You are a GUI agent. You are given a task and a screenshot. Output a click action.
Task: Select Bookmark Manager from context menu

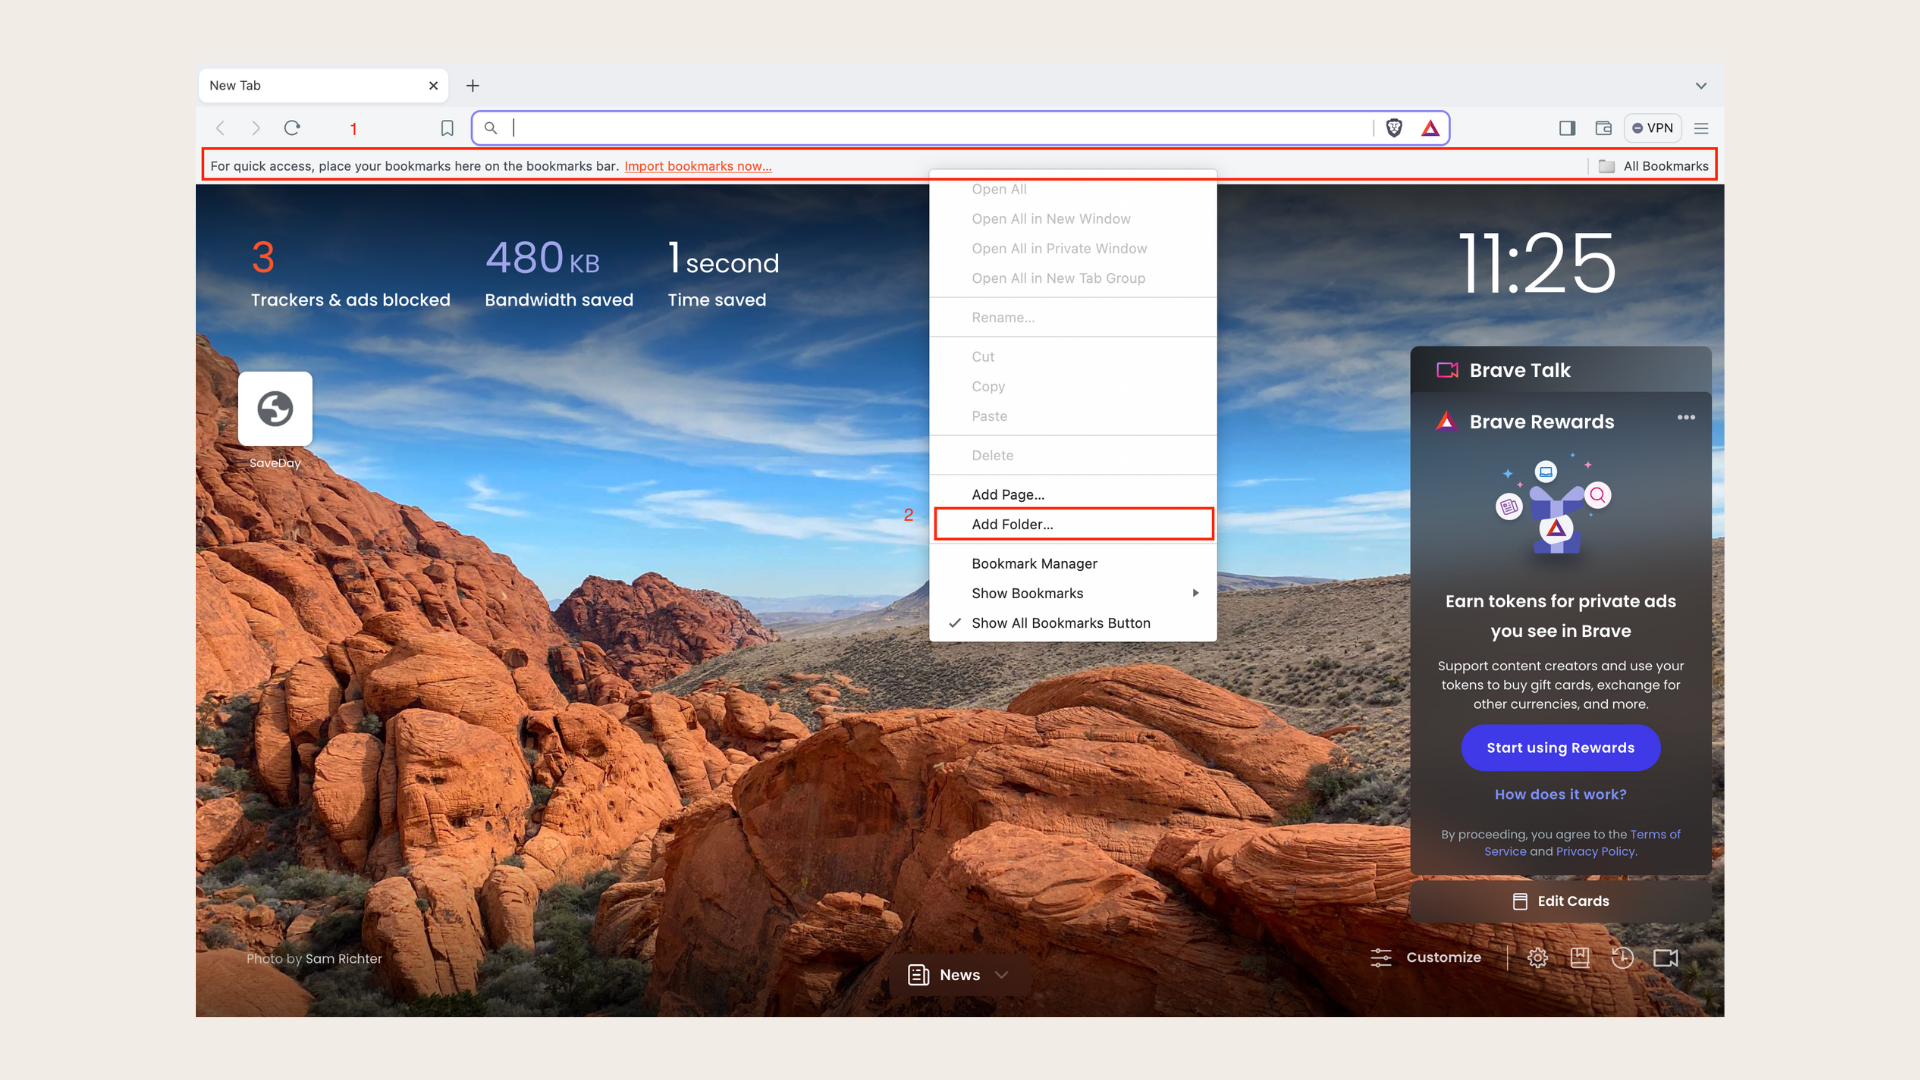click(x=1034, y=563)
